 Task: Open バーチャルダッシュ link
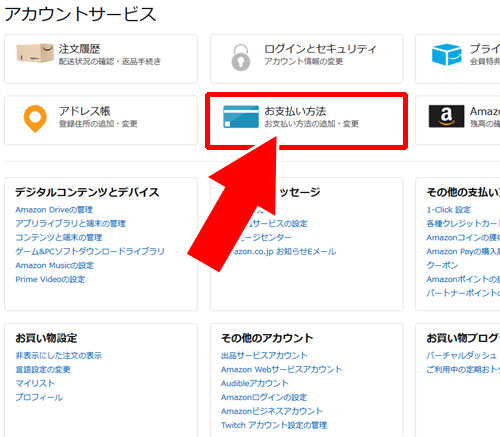[462, 355]
